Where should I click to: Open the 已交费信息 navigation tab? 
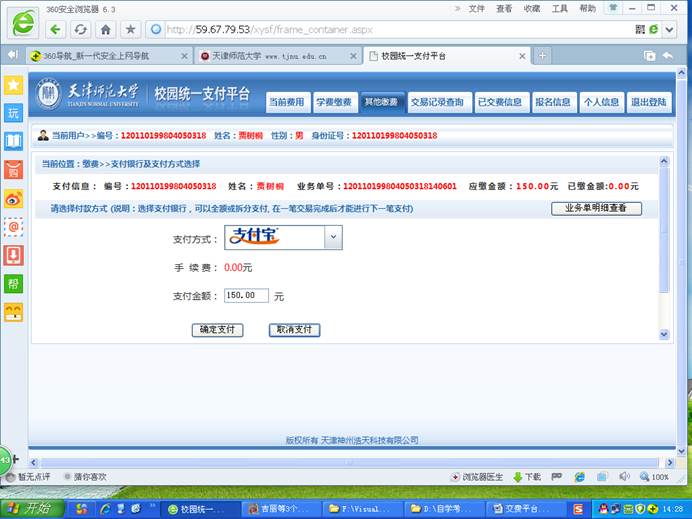[x=501, y=102]
